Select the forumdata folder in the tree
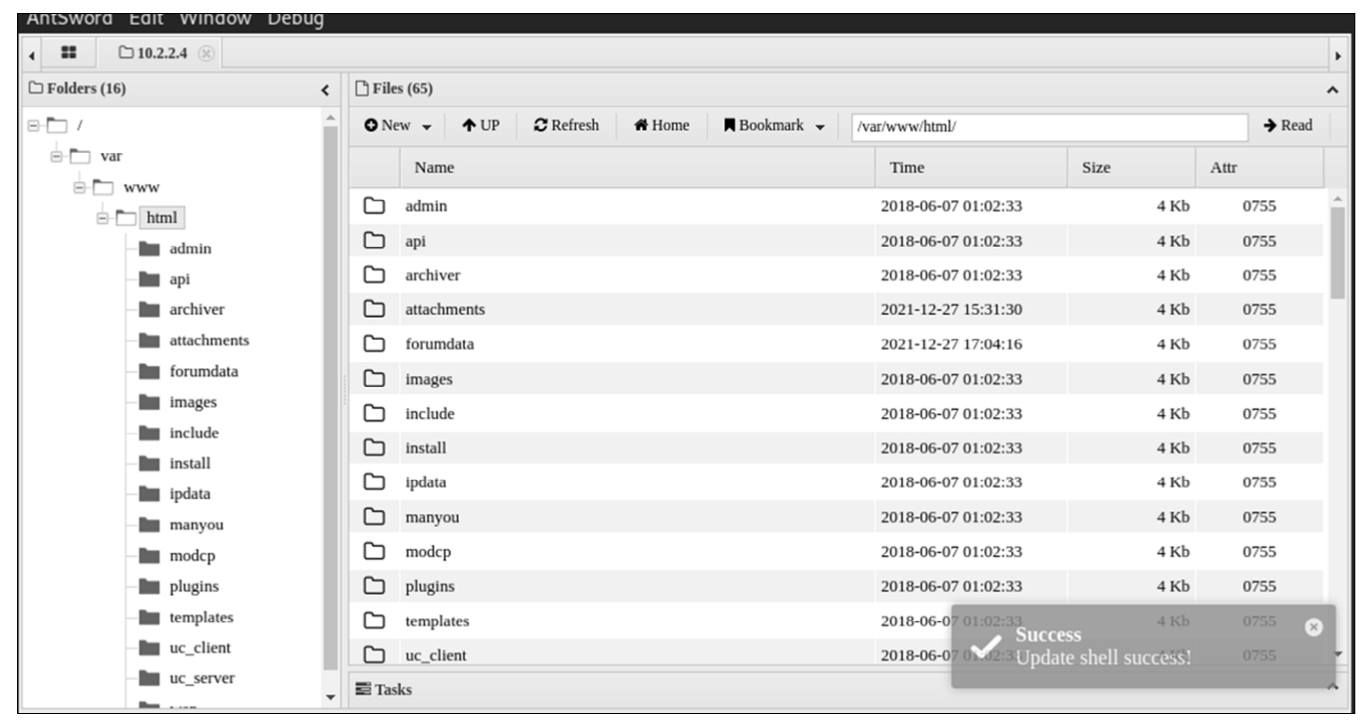 pyautogui.click(x=204, y=372)
